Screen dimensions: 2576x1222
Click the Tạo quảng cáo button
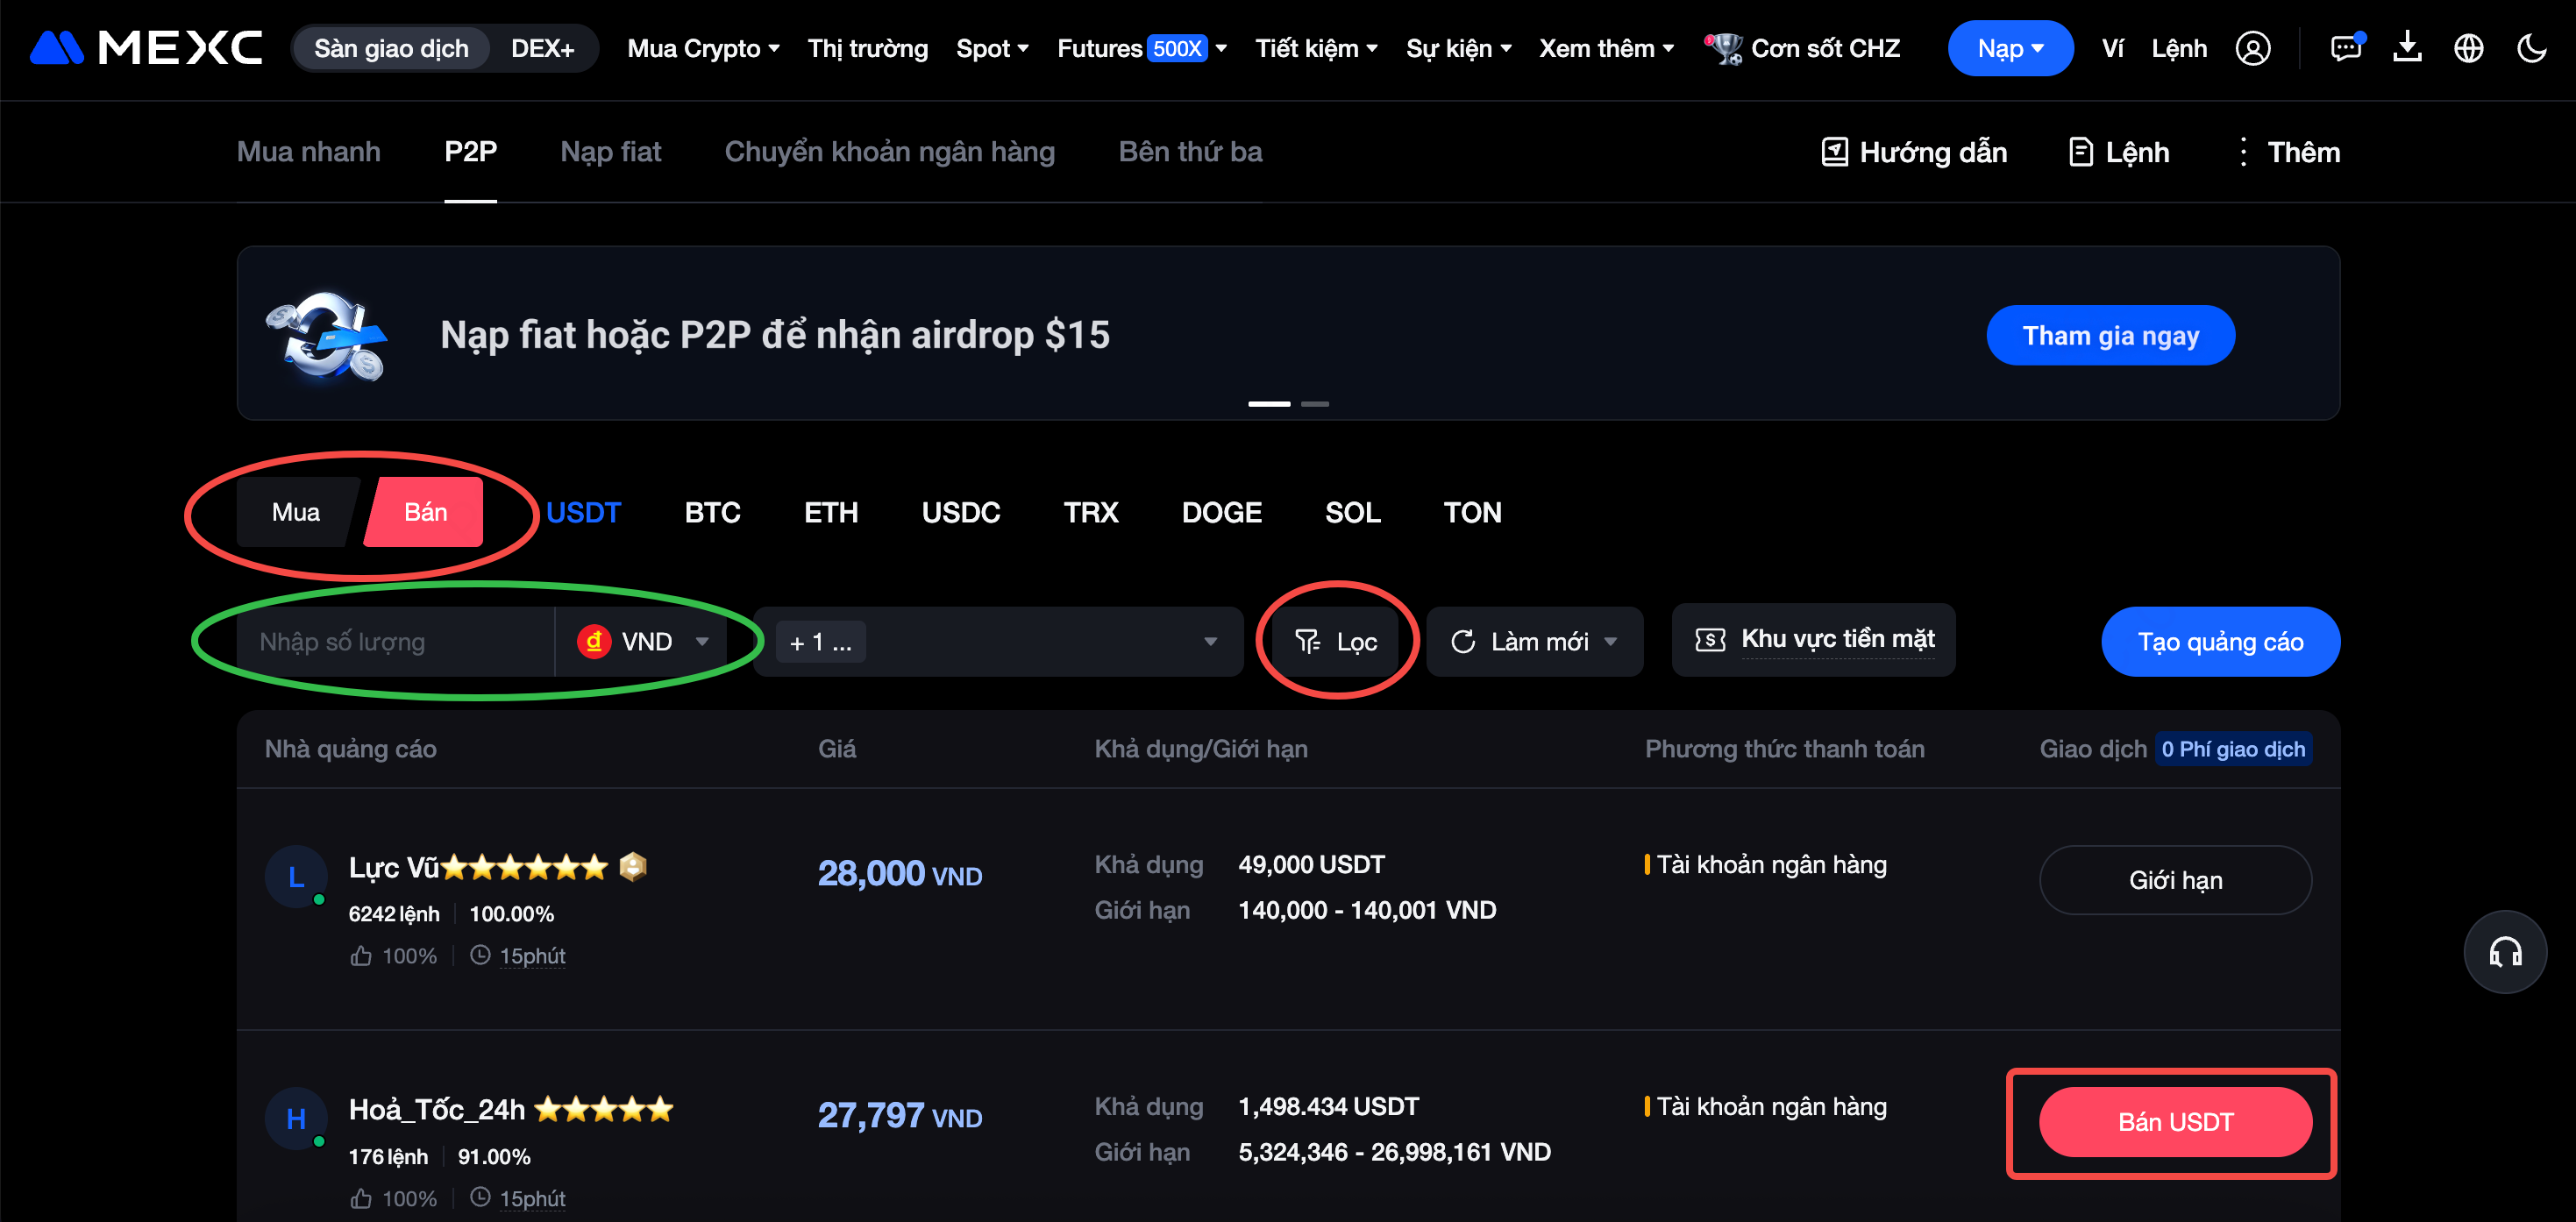tap(2219, 641)
